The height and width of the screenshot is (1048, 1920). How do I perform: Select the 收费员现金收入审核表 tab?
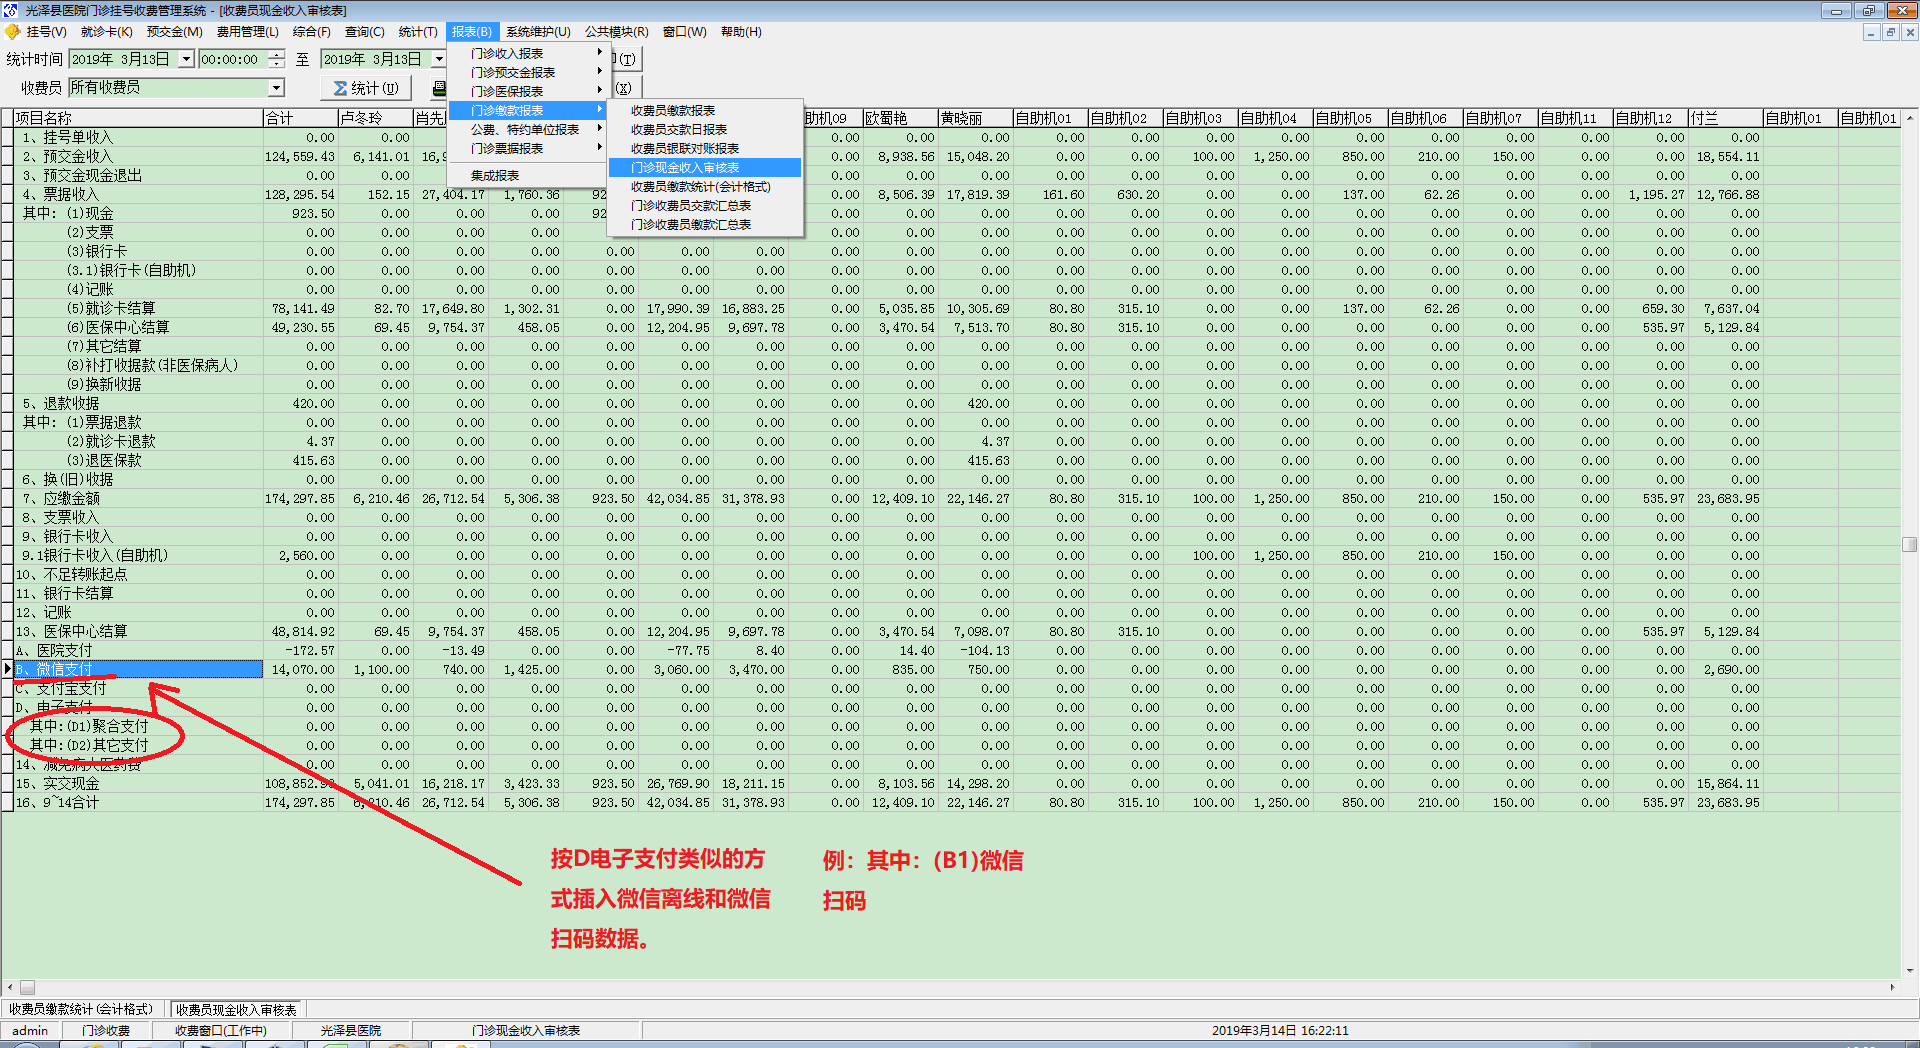[x=236, y=1010]
